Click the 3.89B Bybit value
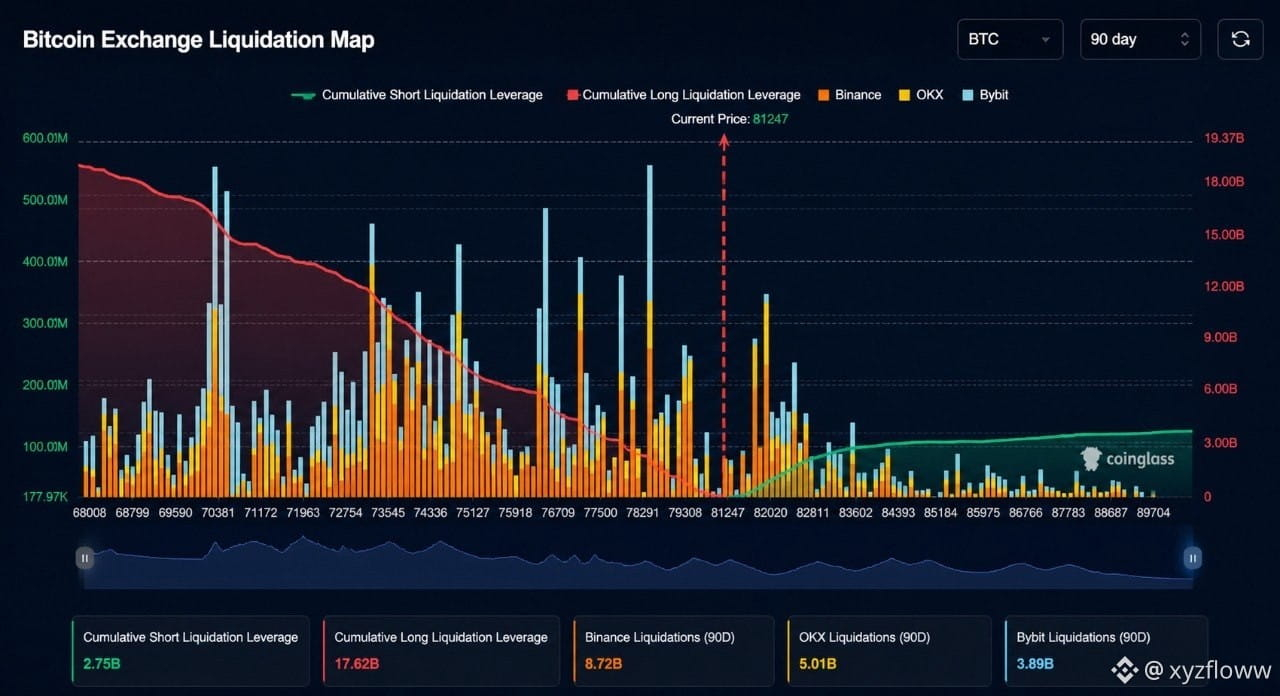Screen dimensions: 1280x696 pyautogui.click(x=1035, y=664)
